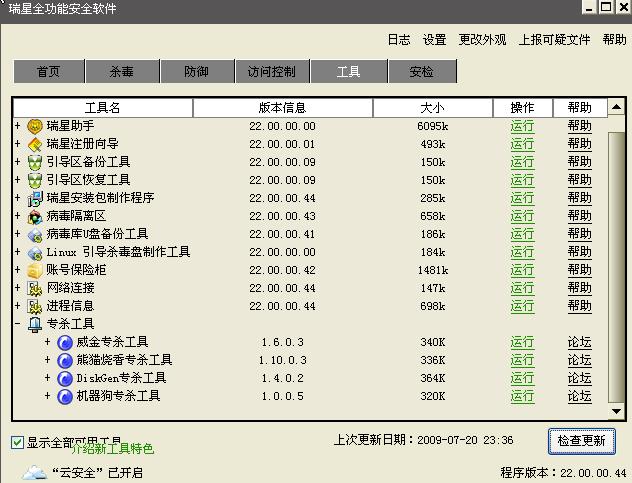Click the scrollbar up arrow
Viewport: 632px width, 483px height.
(x=616, y=107)
